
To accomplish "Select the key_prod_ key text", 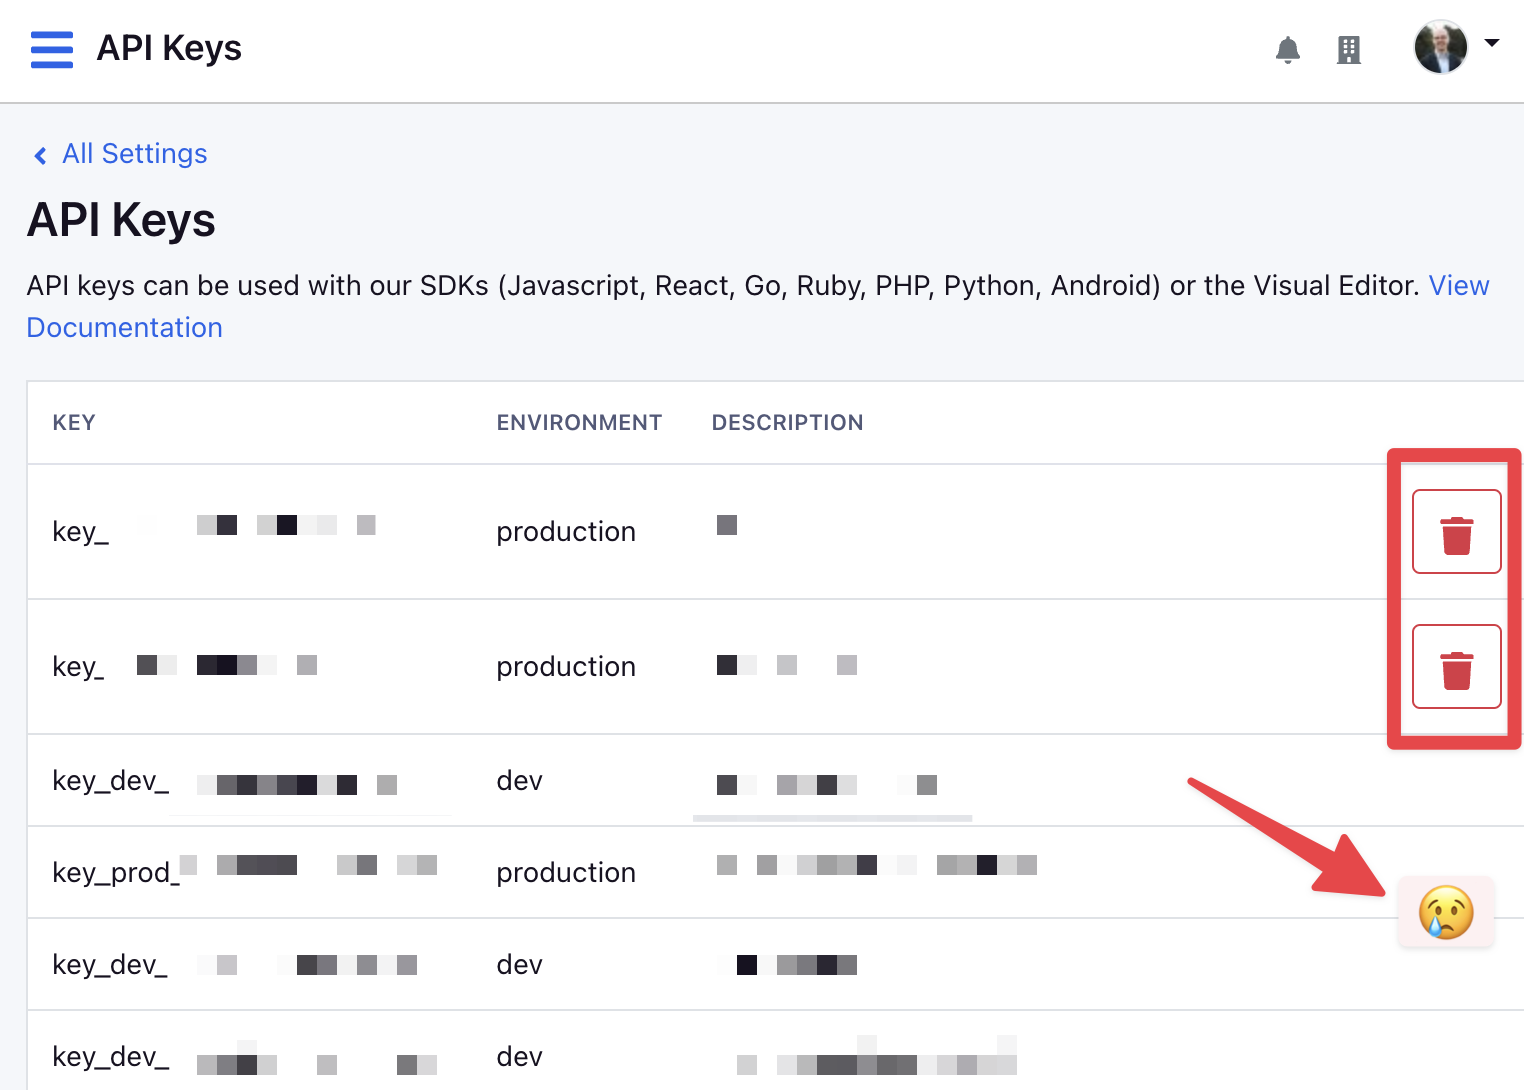I will click(x=116, y=873).
